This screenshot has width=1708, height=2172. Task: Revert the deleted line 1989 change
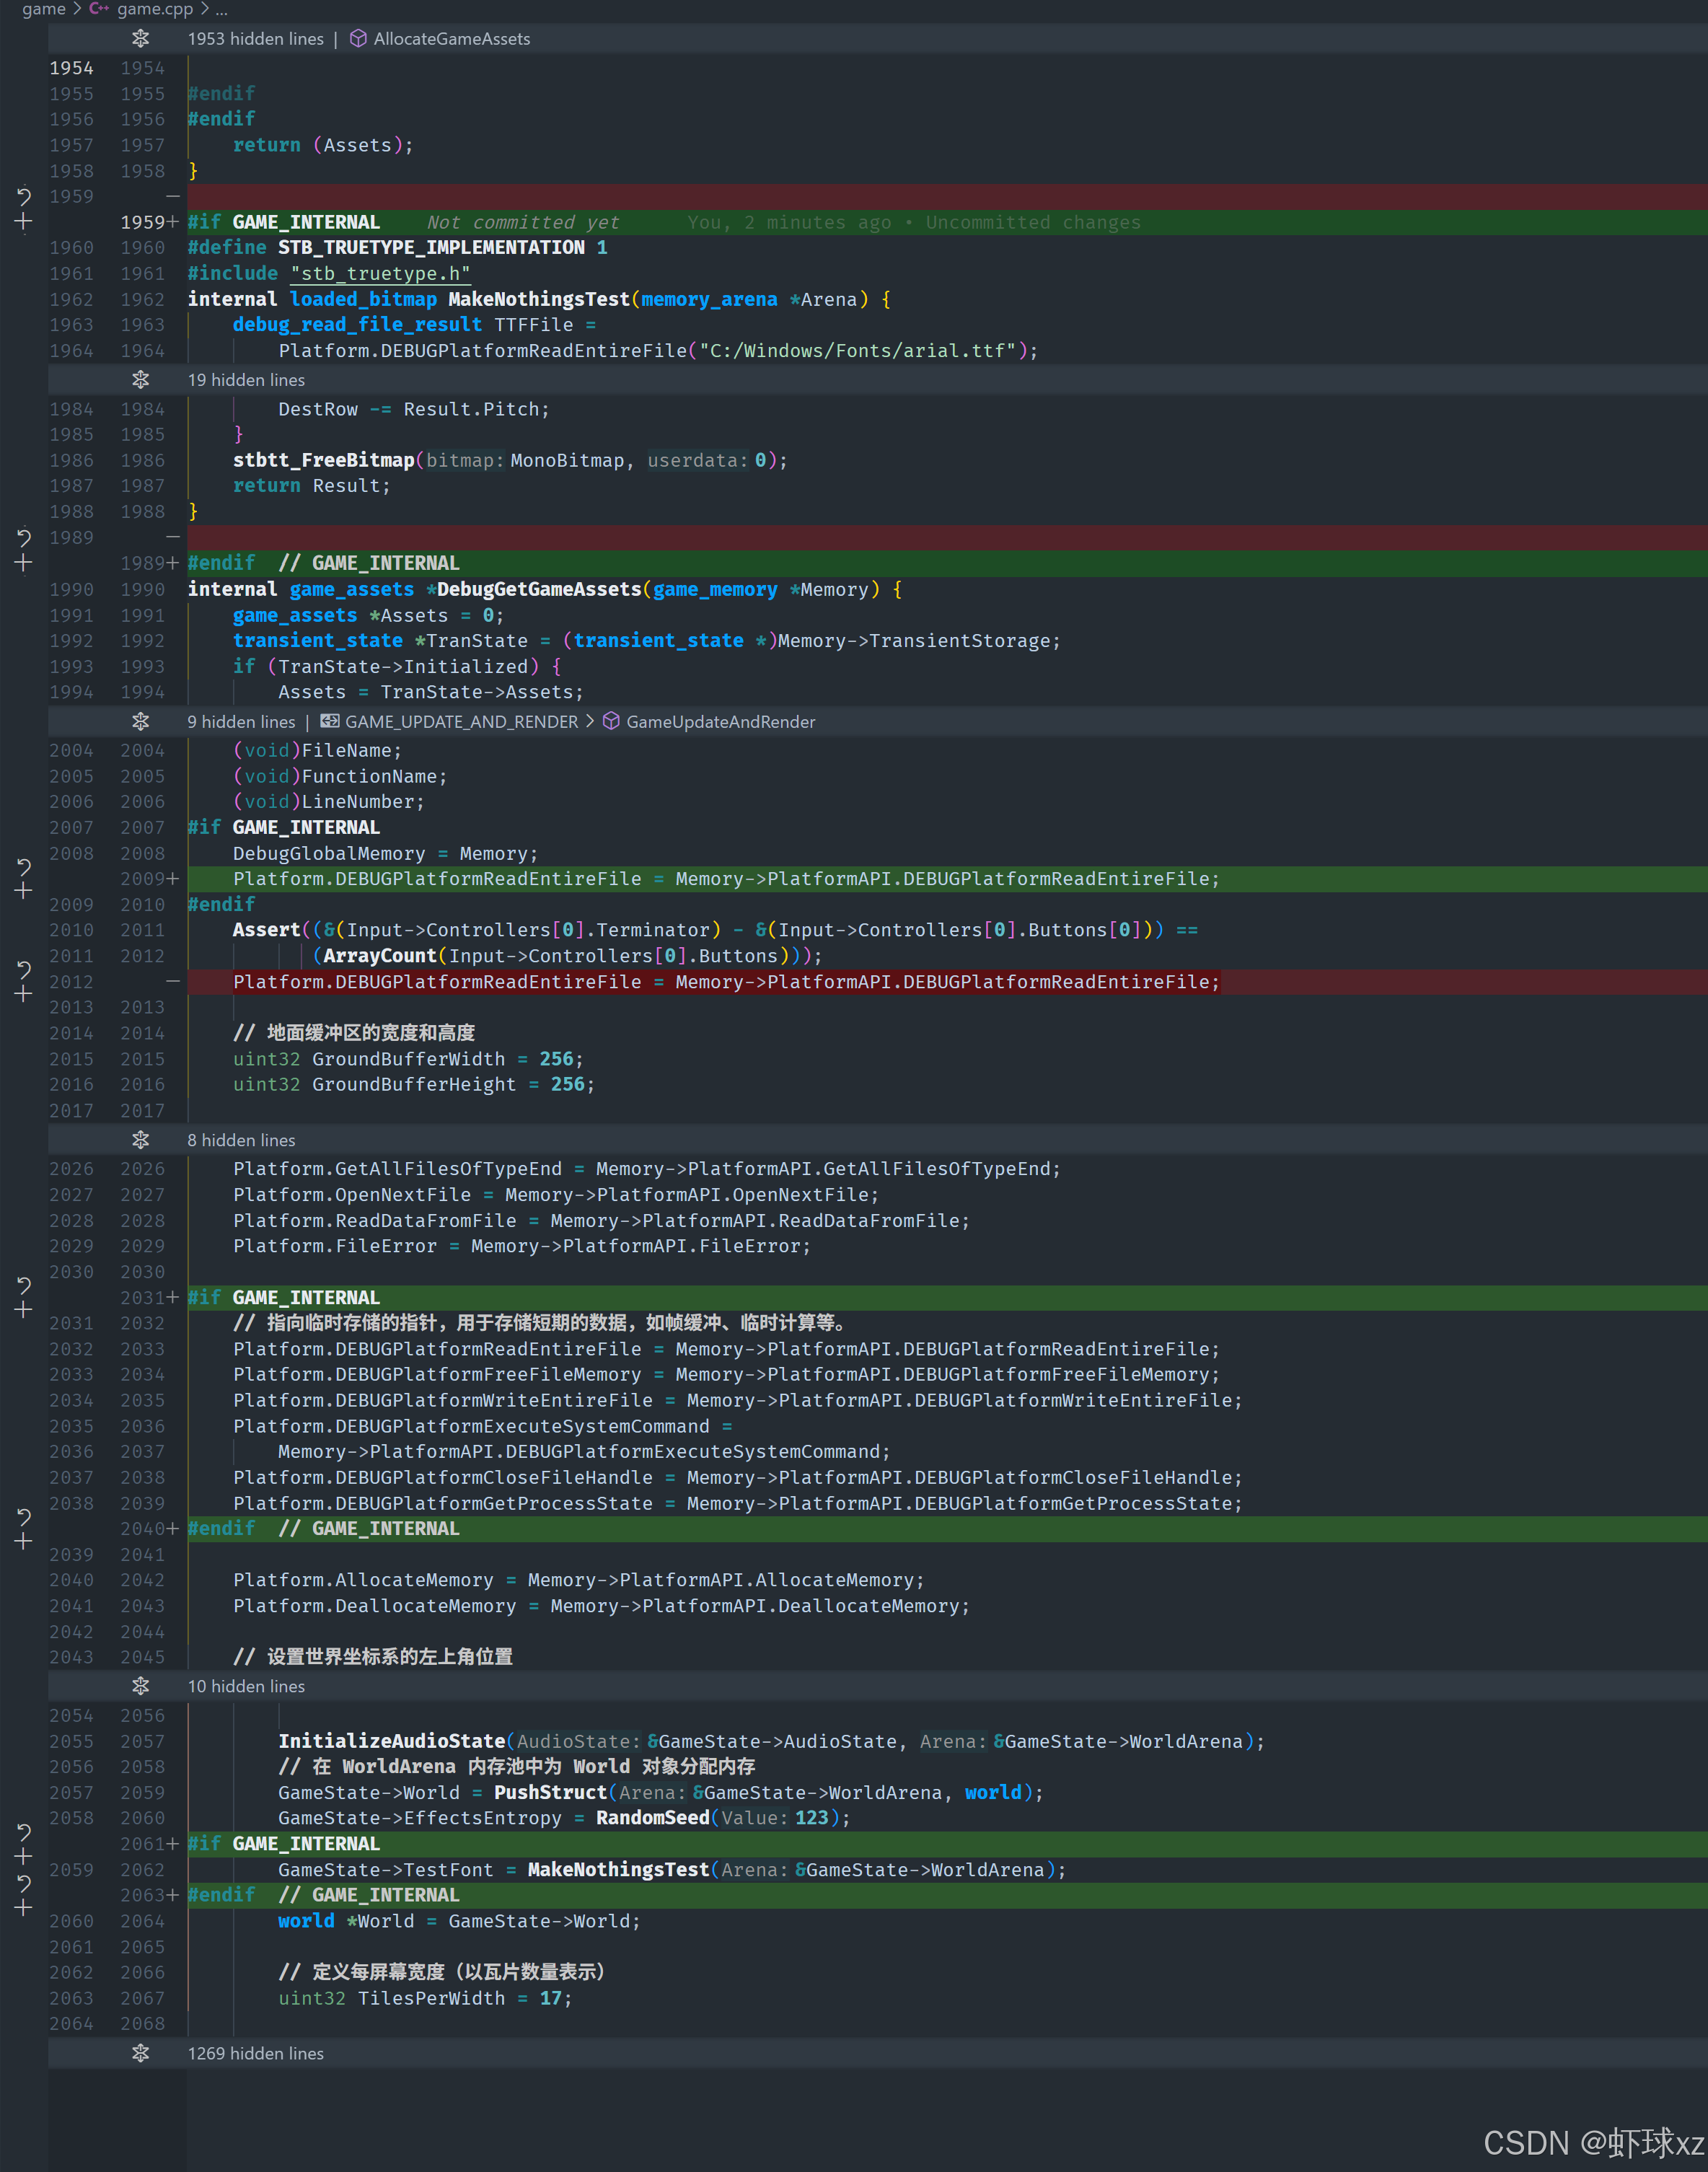[x=24, y=538]
